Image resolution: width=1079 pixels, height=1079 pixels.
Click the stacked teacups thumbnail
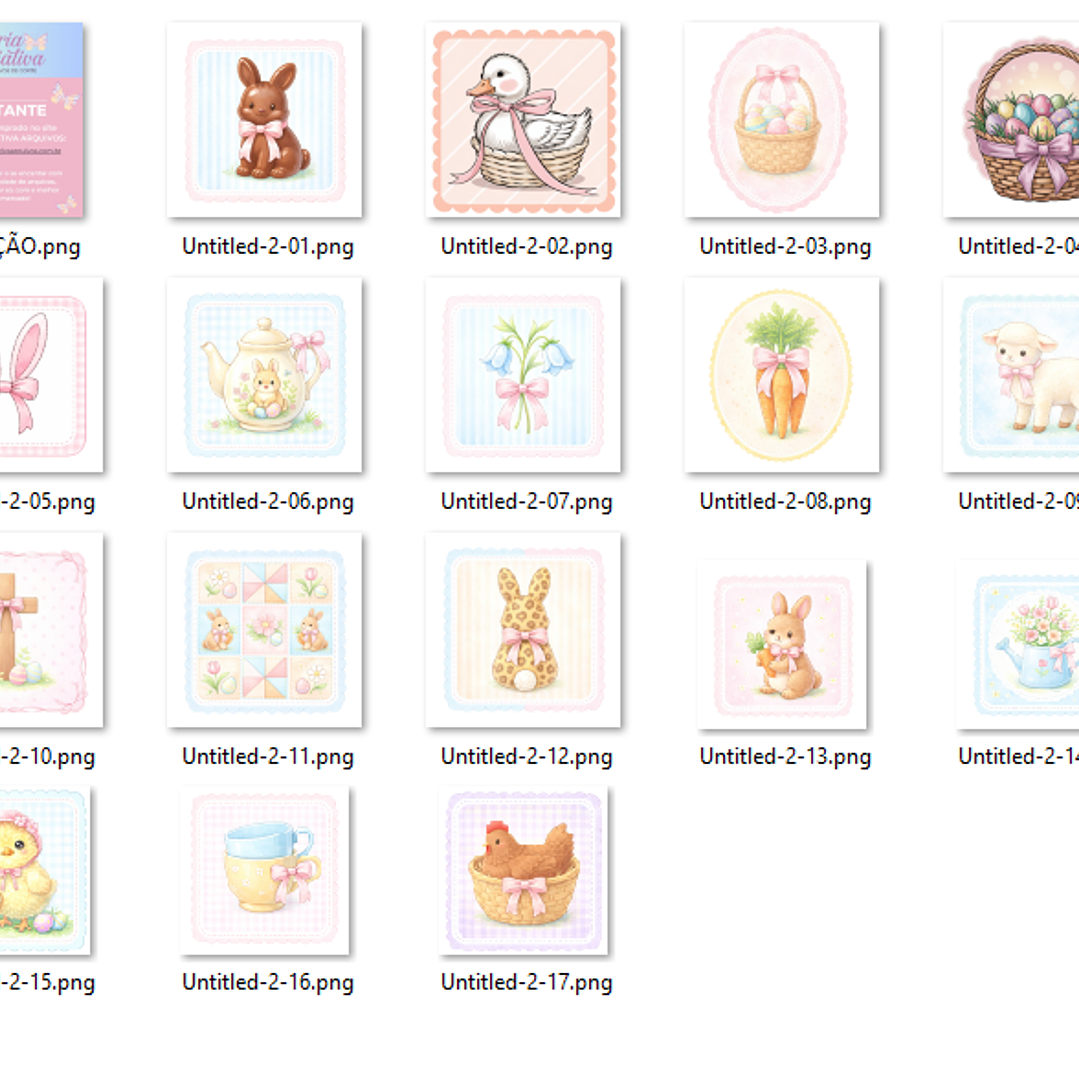(x=264, y=870)
